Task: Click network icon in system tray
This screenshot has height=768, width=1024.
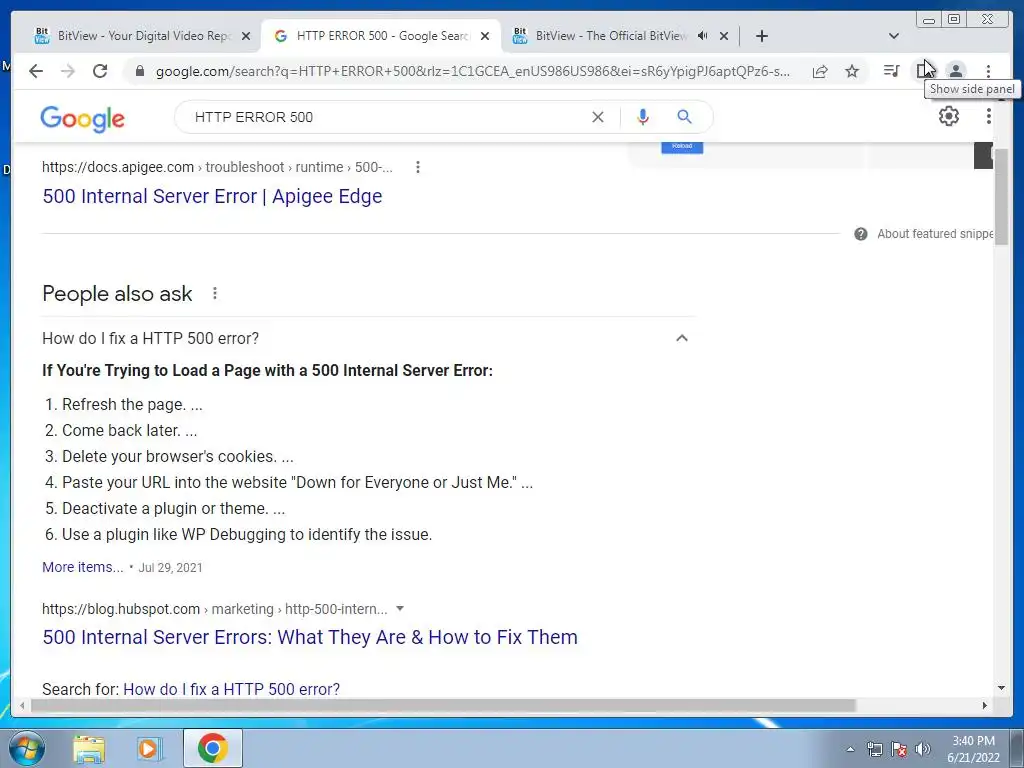Action: pyautogui.click(x=874, y=749)
